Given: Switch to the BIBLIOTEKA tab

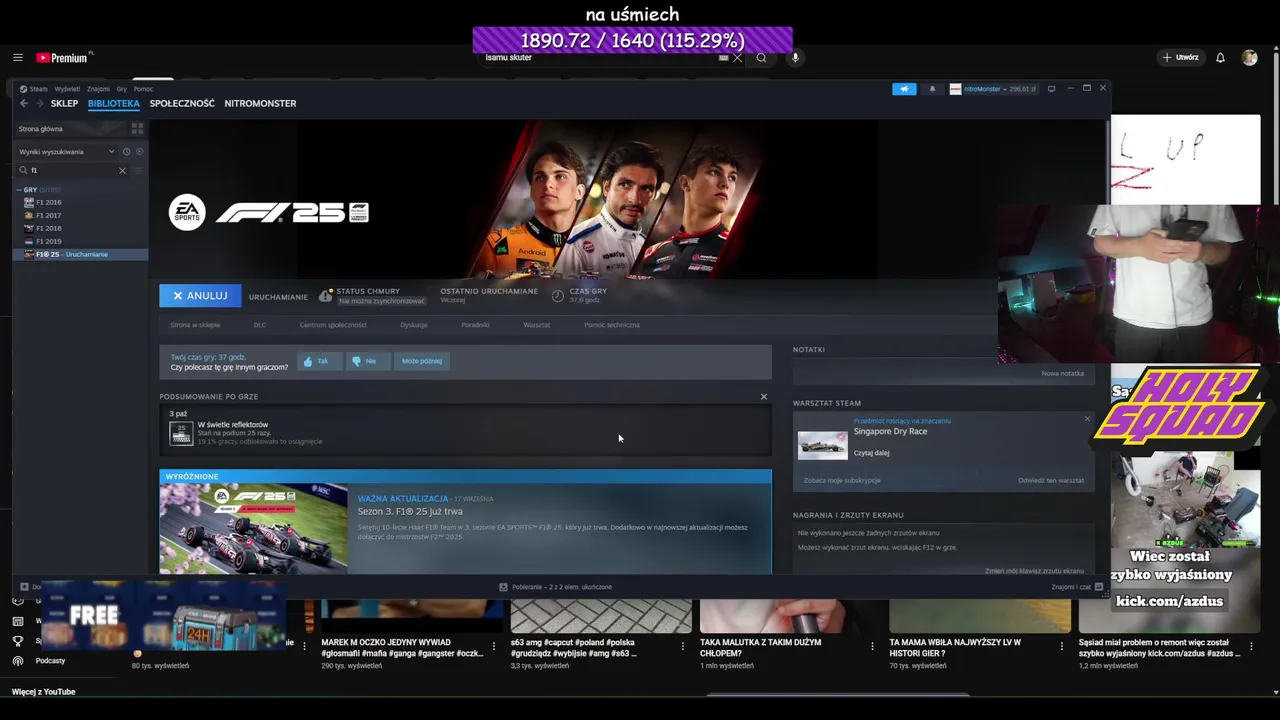Looking at the screenshot, I should pyautogui.click(x=113, y=103).
